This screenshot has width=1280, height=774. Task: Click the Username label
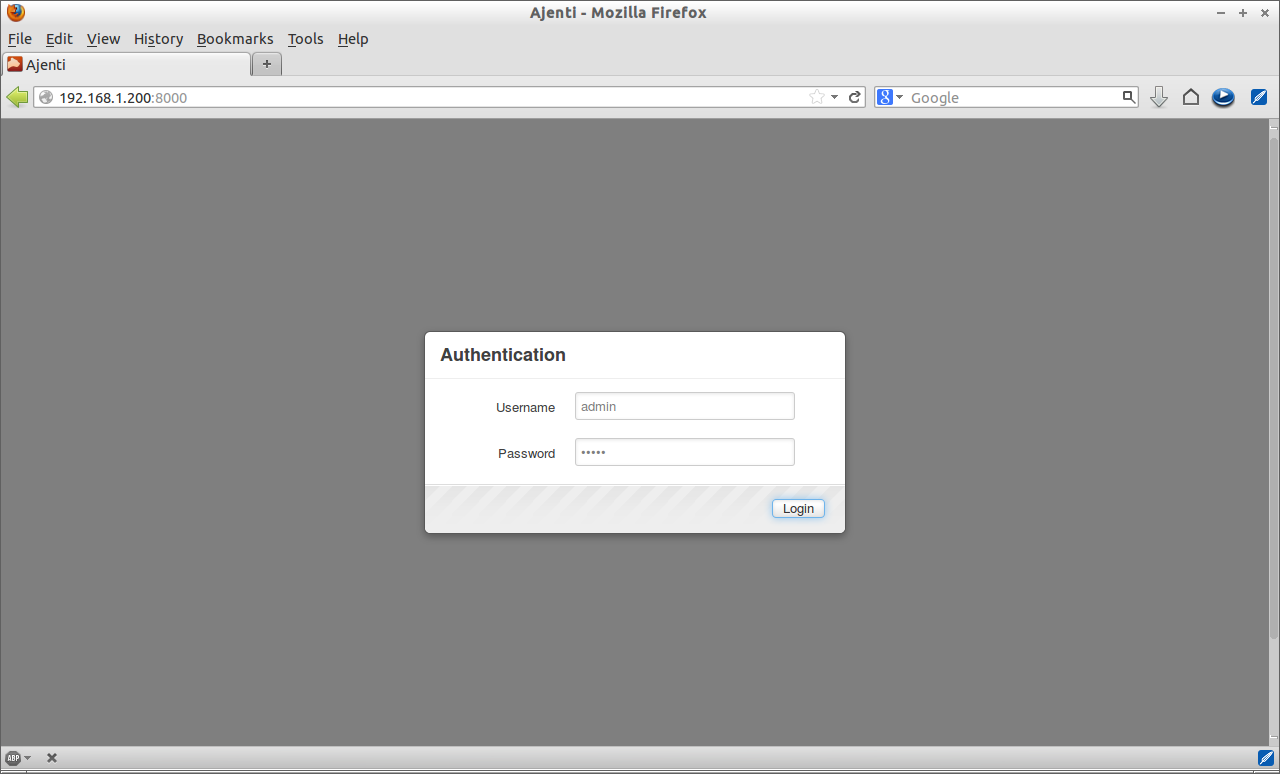click(x=525, y=407)
